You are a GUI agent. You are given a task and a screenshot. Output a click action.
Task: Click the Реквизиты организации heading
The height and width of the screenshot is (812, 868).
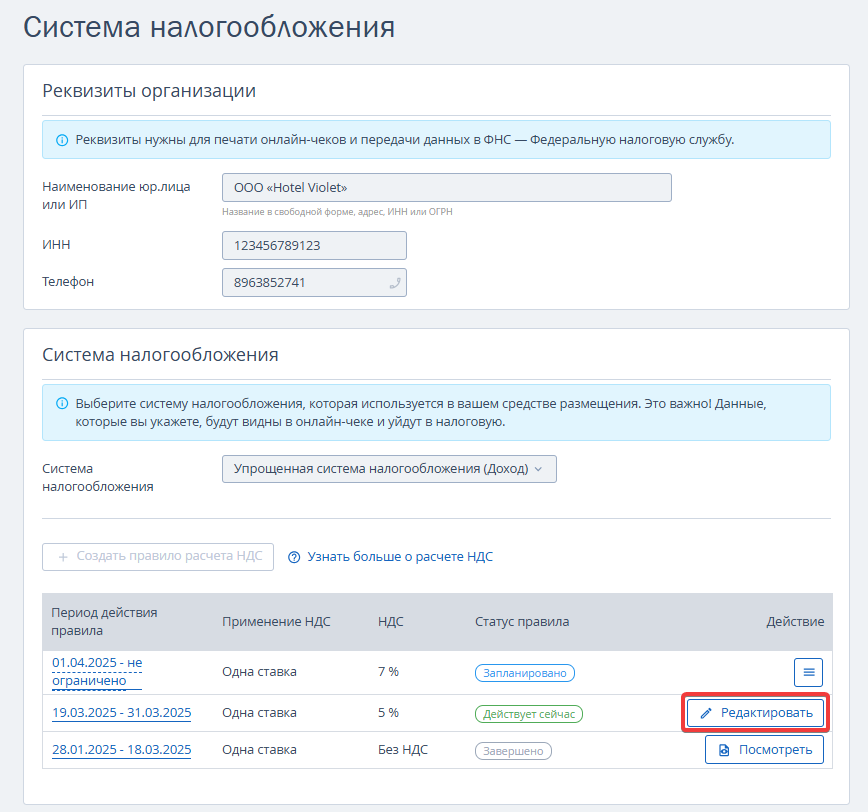coord(149,90)
